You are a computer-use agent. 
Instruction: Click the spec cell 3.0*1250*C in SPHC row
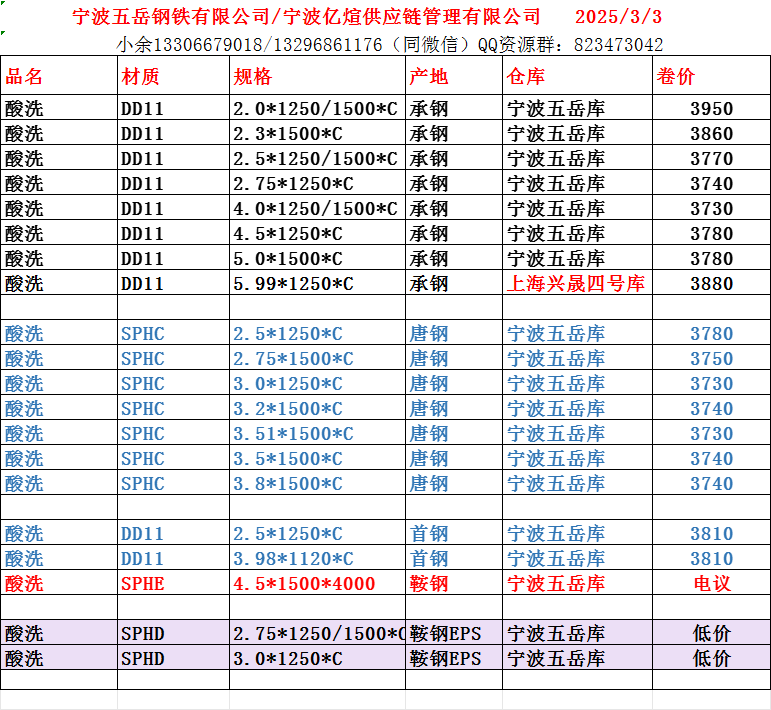[x=318, y=383]
